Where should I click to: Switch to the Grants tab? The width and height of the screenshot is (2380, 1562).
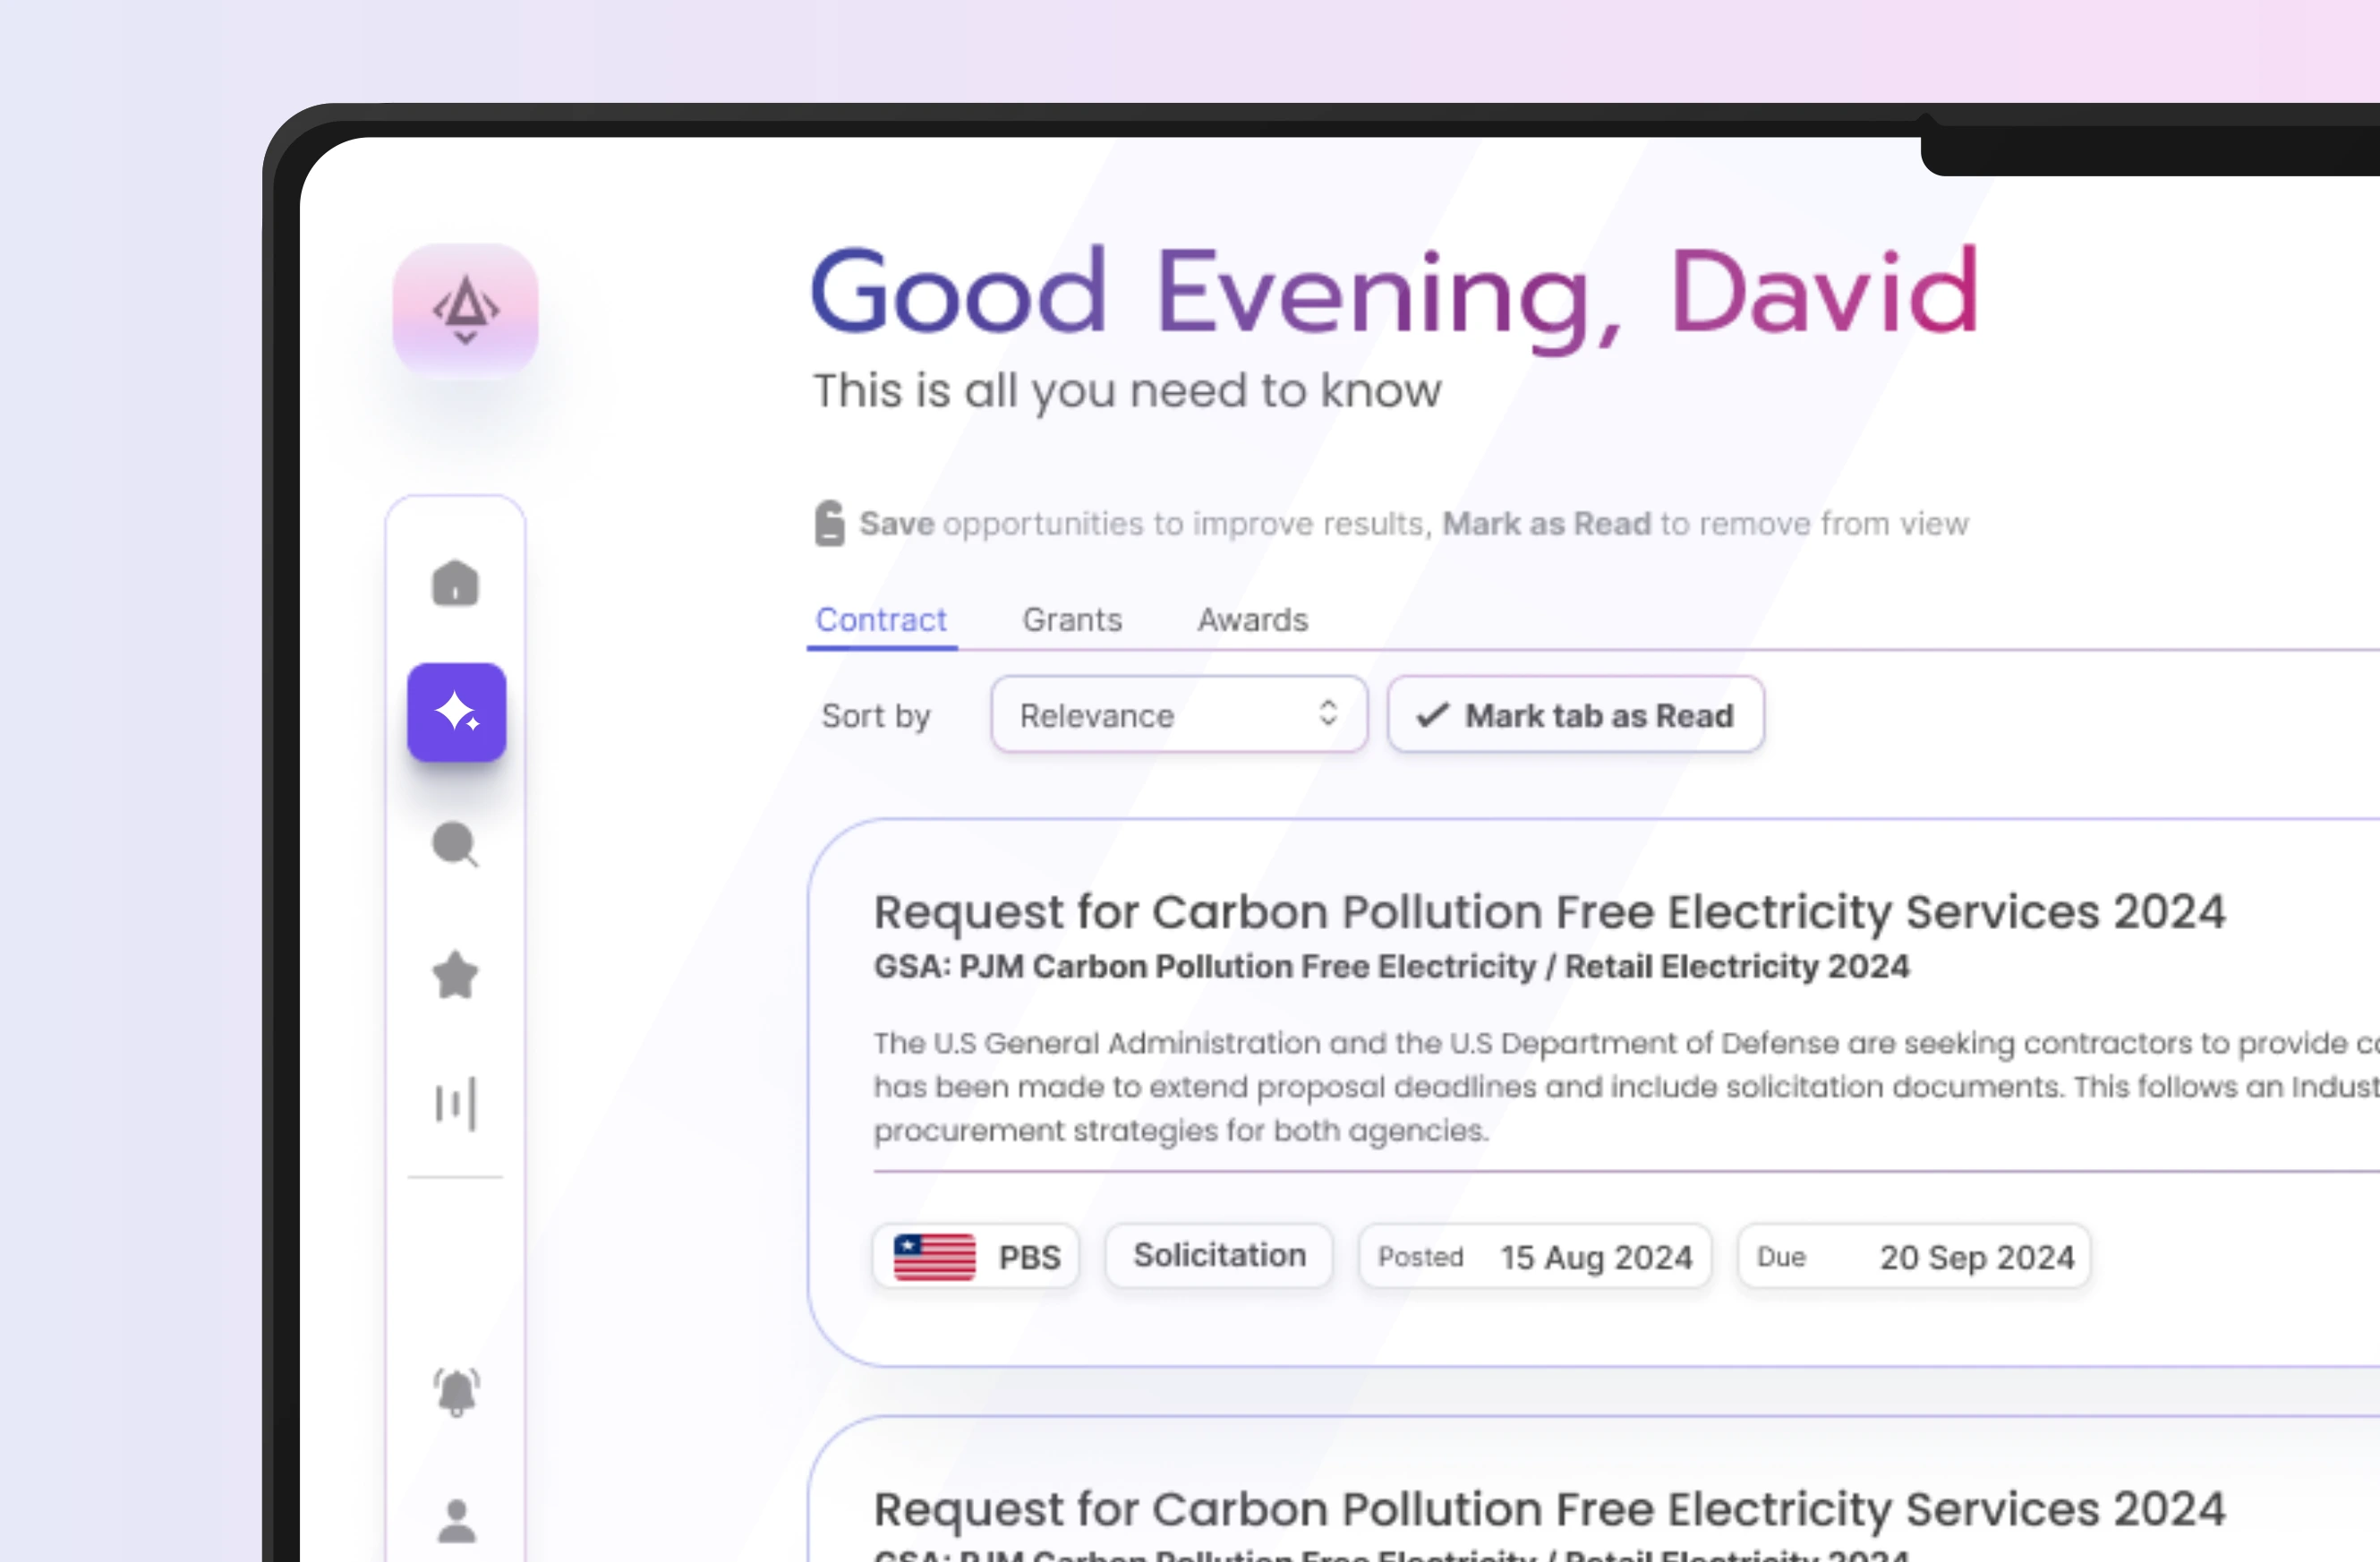(x=1072, y=620)
